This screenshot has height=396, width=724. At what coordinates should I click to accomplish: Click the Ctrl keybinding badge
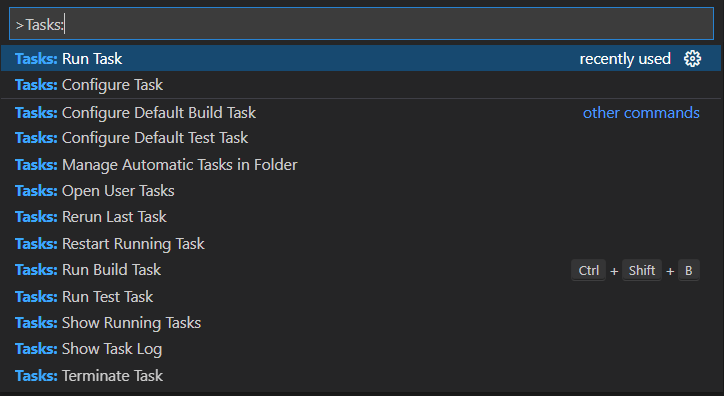pyautogui.click(x=588, y=270)
